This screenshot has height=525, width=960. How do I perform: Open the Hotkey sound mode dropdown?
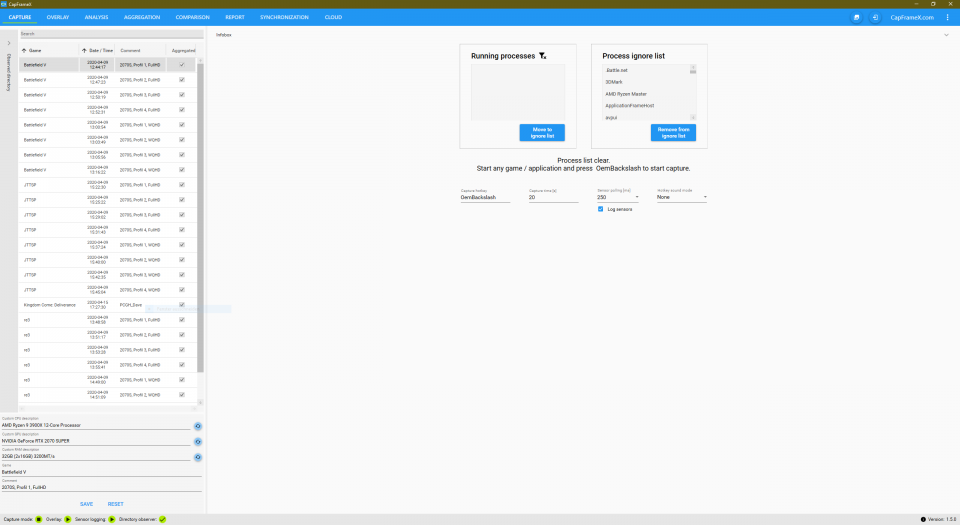coord(681,197)
